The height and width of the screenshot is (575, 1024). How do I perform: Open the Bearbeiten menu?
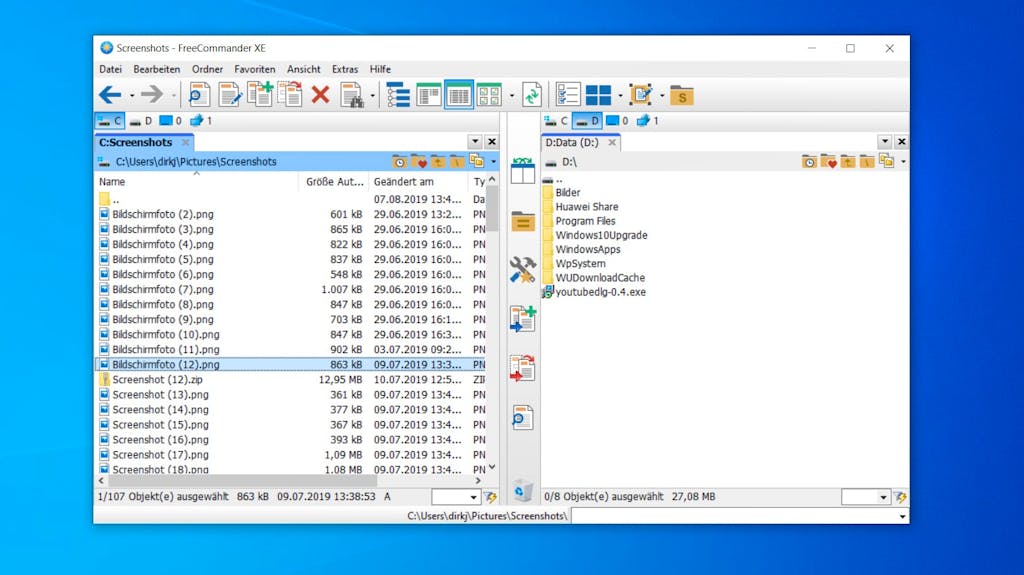pos(157,69)
